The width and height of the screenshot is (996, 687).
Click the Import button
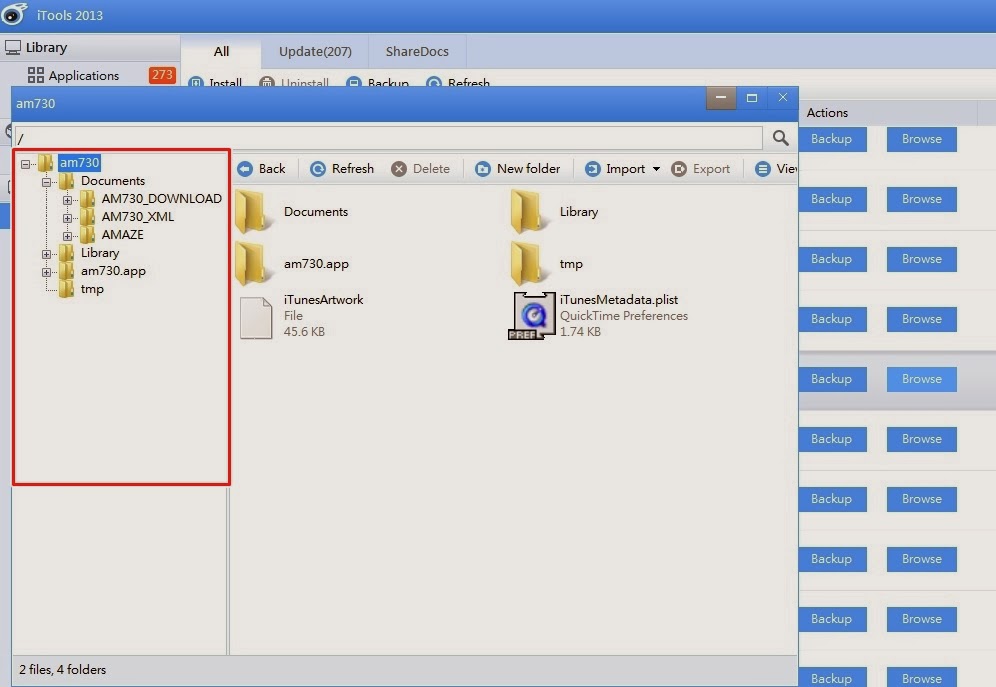coord(615,169)
